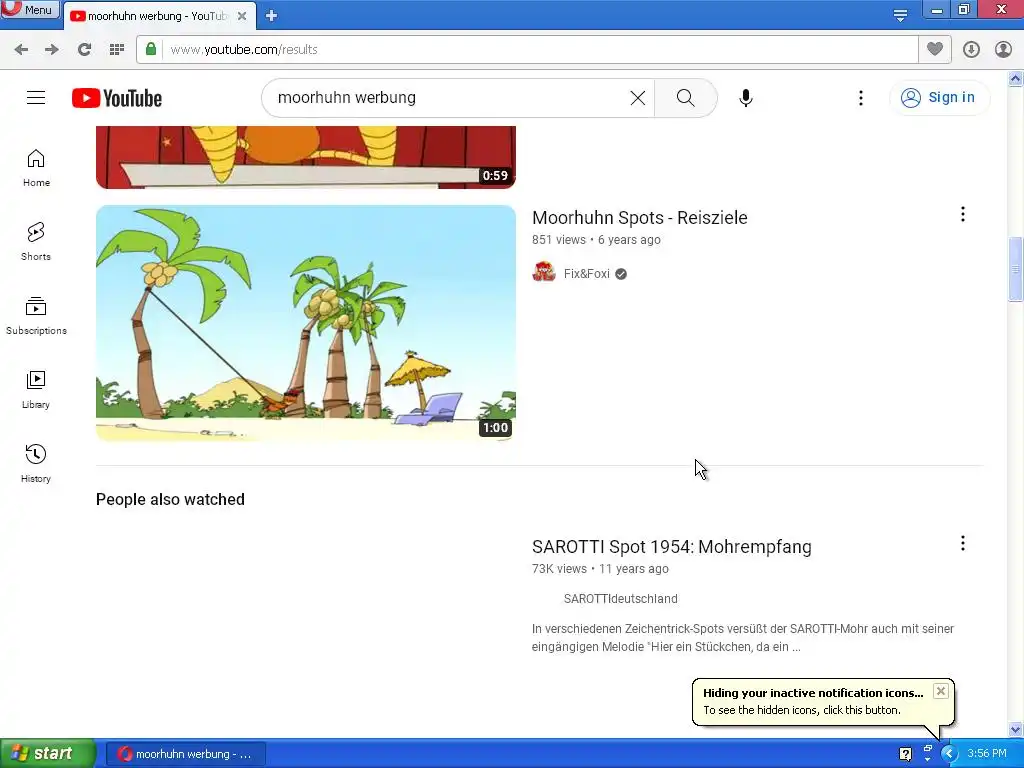Open History in the sidebar
The width and height of the screenshot is (1024, 768).
coord(36,464)
